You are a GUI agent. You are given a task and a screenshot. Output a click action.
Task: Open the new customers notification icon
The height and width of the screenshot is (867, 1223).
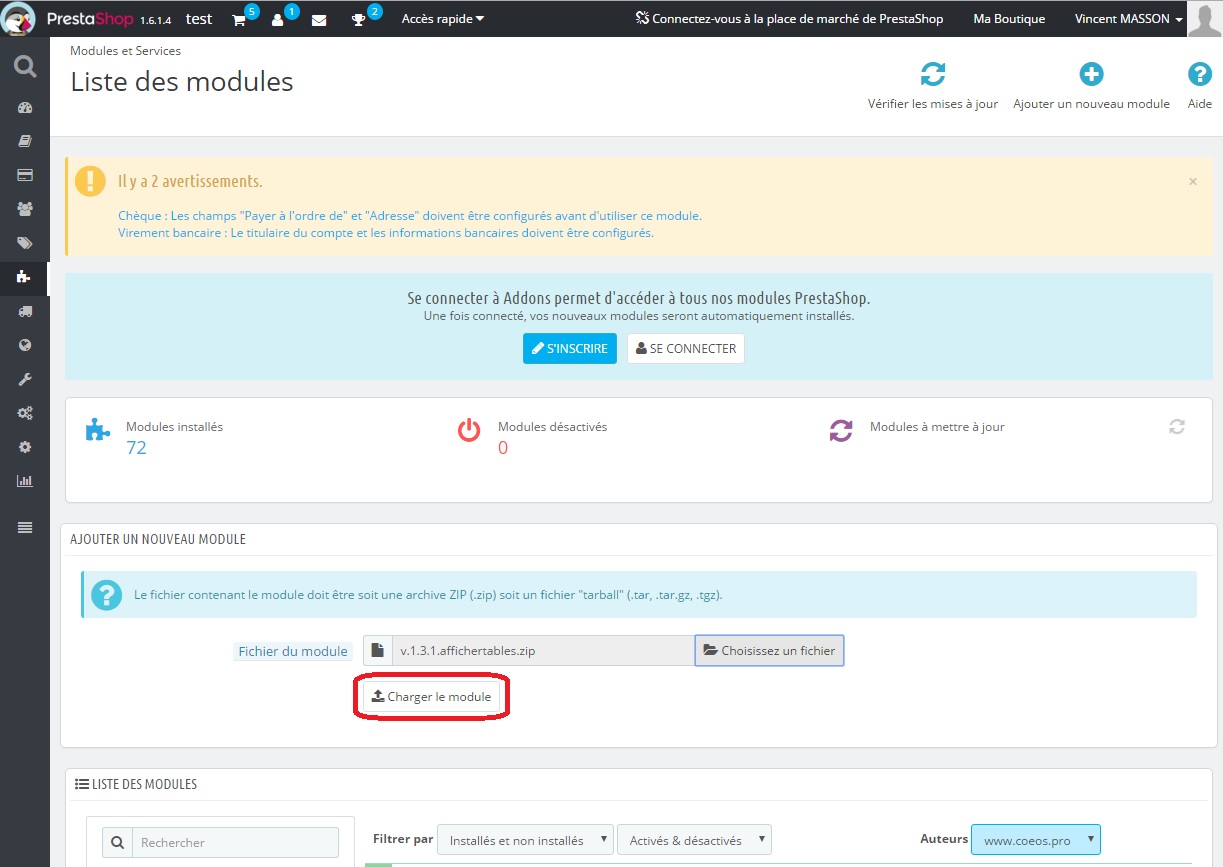coord(279,19)
